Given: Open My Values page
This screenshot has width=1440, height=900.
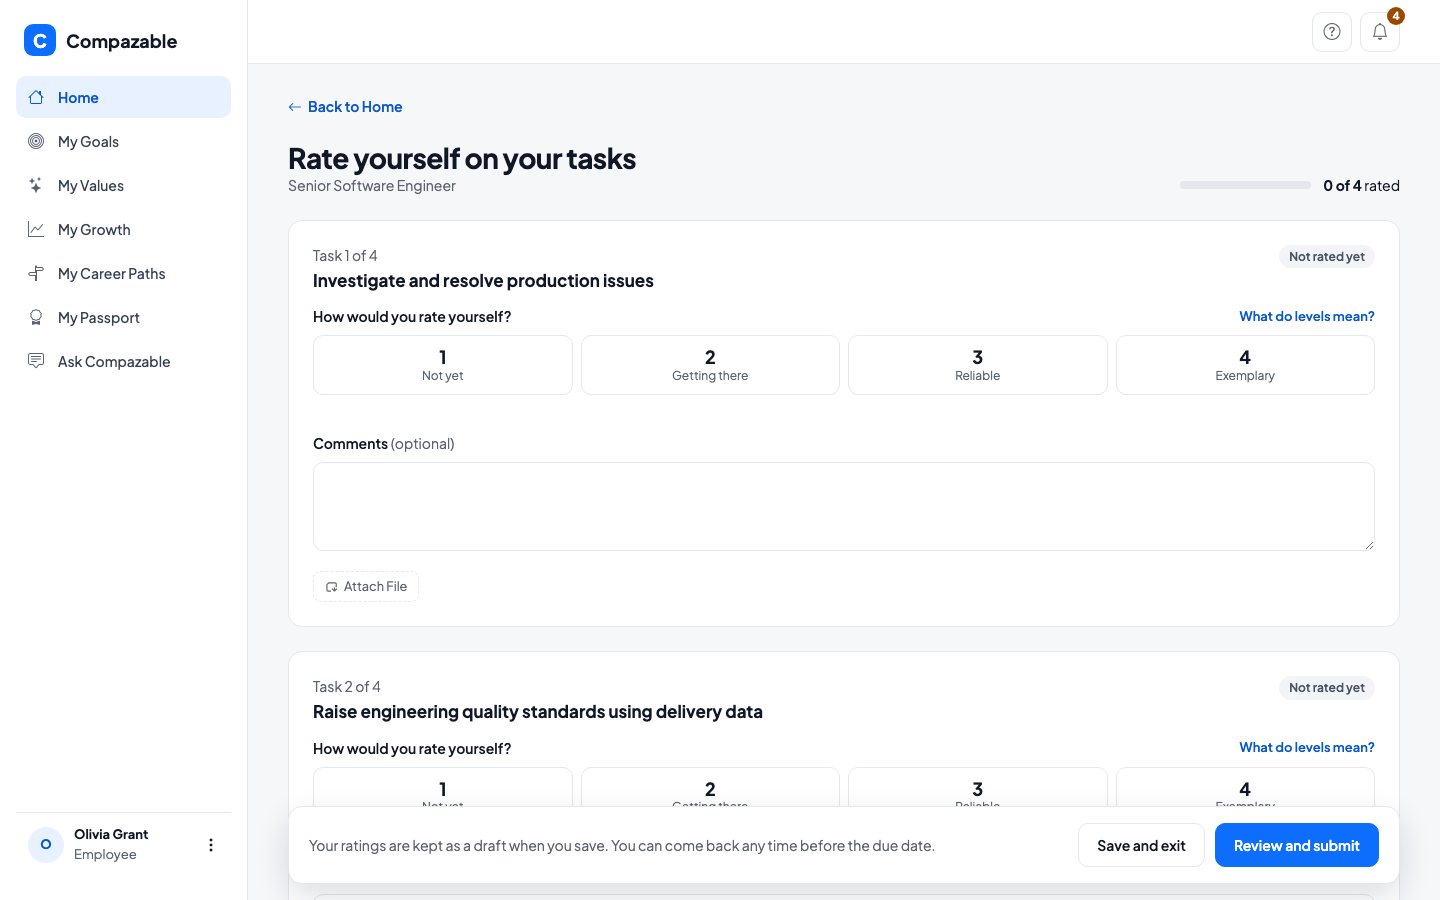Looking at the screenshot, I should pos(123,185).
